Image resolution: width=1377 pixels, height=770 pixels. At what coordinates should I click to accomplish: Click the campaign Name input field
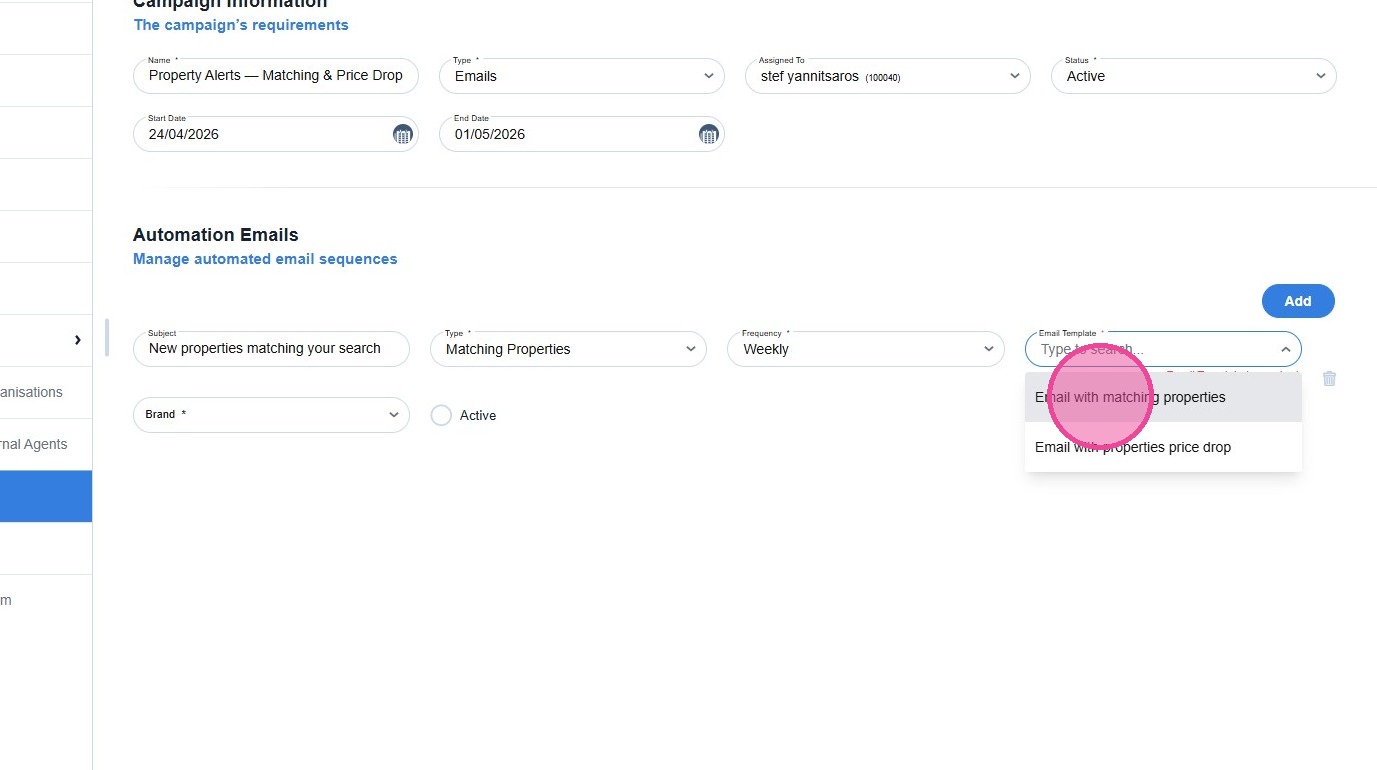tap(276, 76)
